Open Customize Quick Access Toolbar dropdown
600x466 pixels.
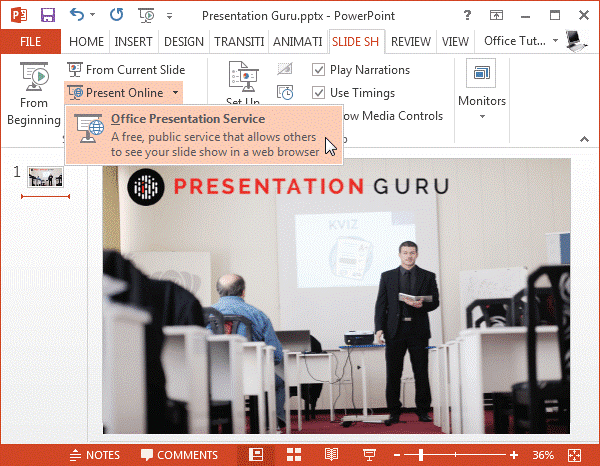pos(170,16)
